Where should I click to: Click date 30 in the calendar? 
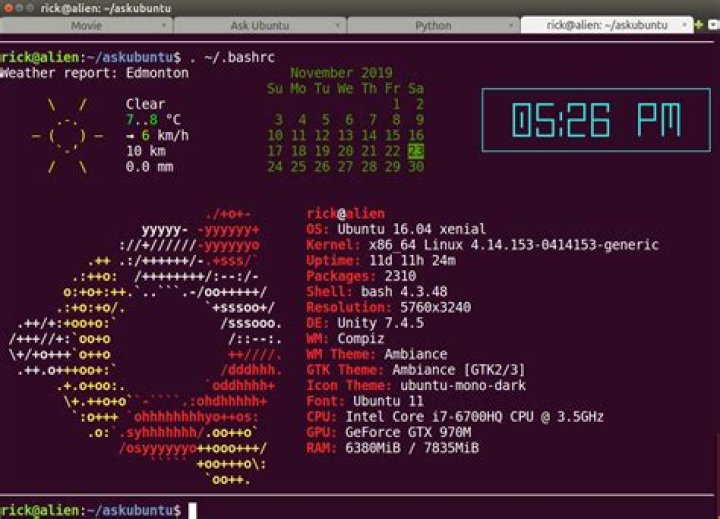[416, 167]
